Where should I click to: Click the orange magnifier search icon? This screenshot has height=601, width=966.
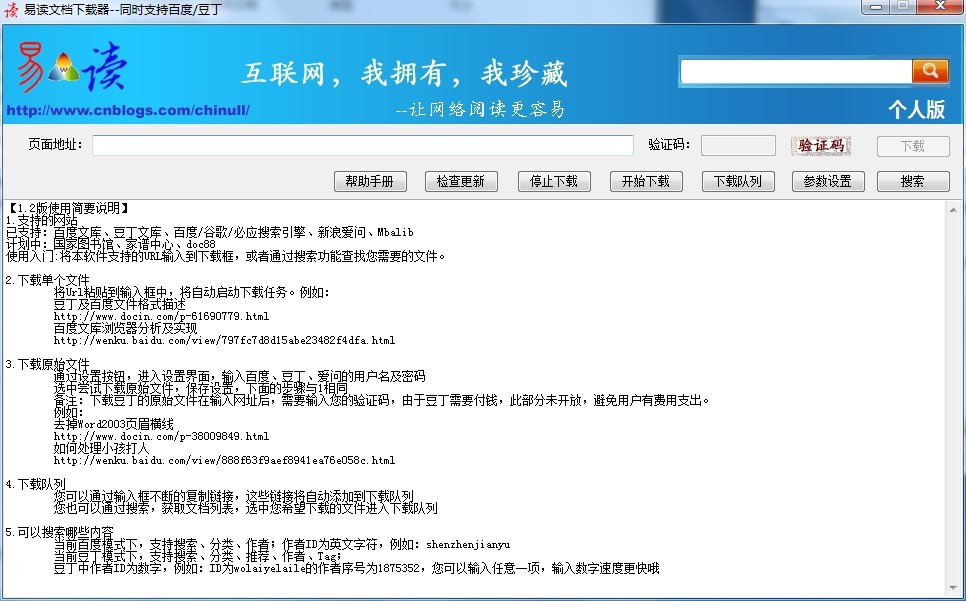tap(929, 71)
